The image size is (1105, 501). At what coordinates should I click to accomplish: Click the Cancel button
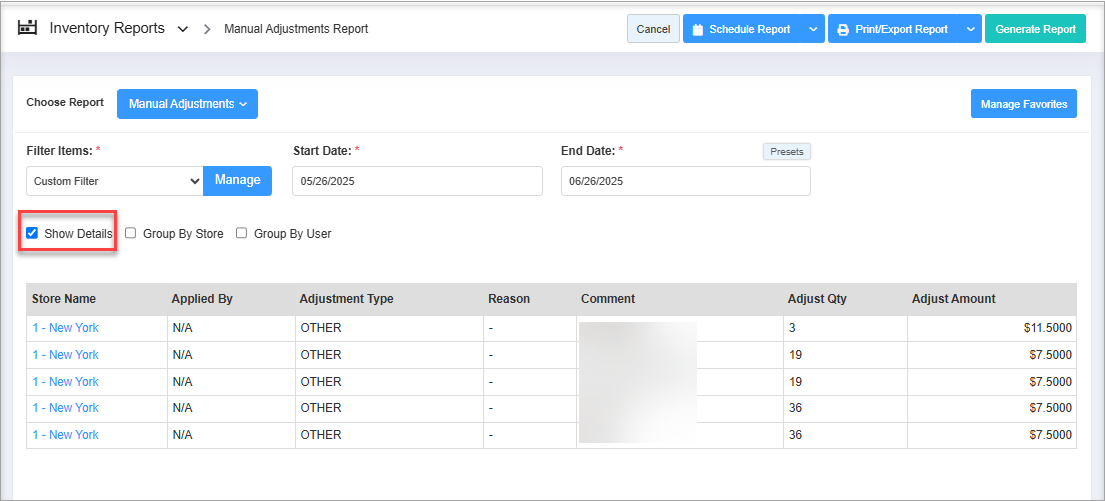click(x=653, y=30)
